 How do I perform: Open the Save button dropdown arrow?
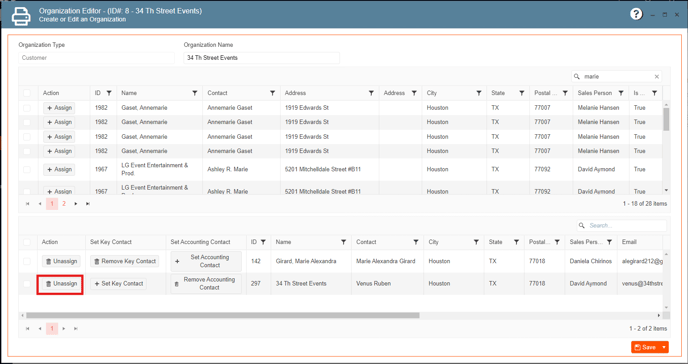tap(664, 347)
